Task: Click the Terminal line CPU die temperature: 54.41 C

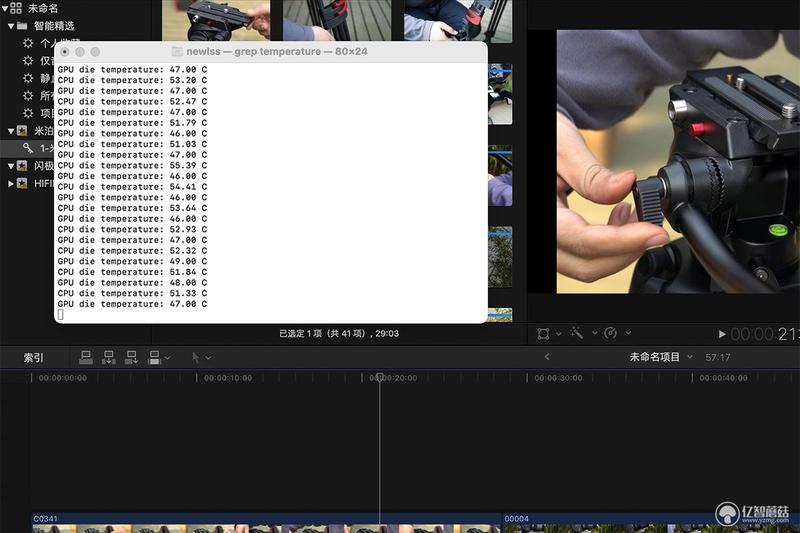Action: [132, 187]
